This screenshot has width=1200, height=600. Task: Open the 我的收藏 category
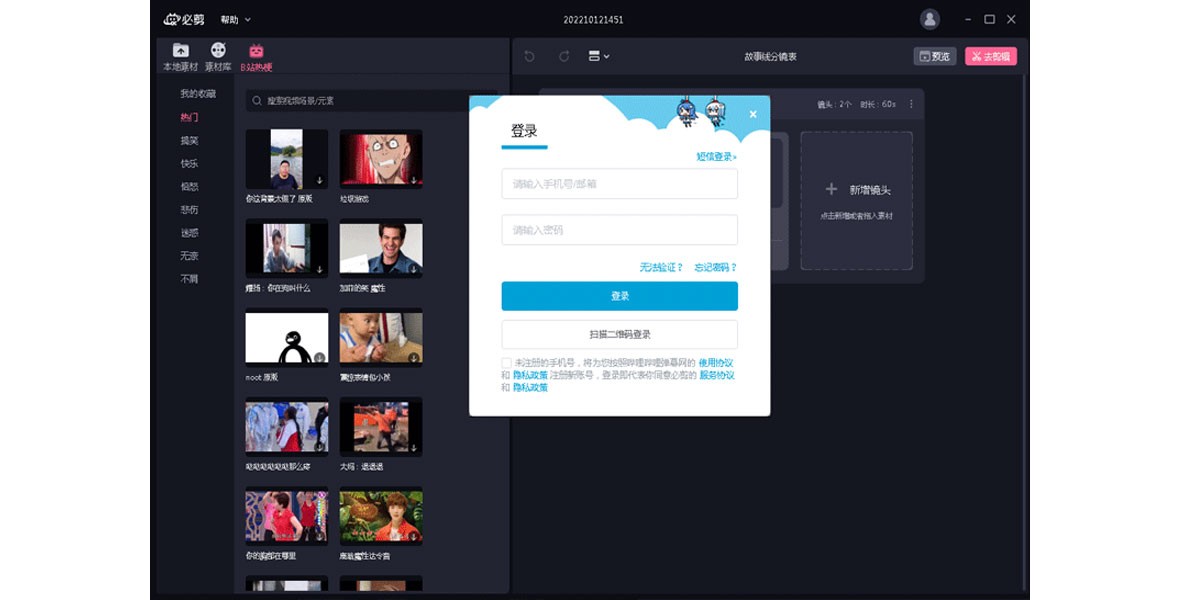pyautogui.click(x=197, y=94)
